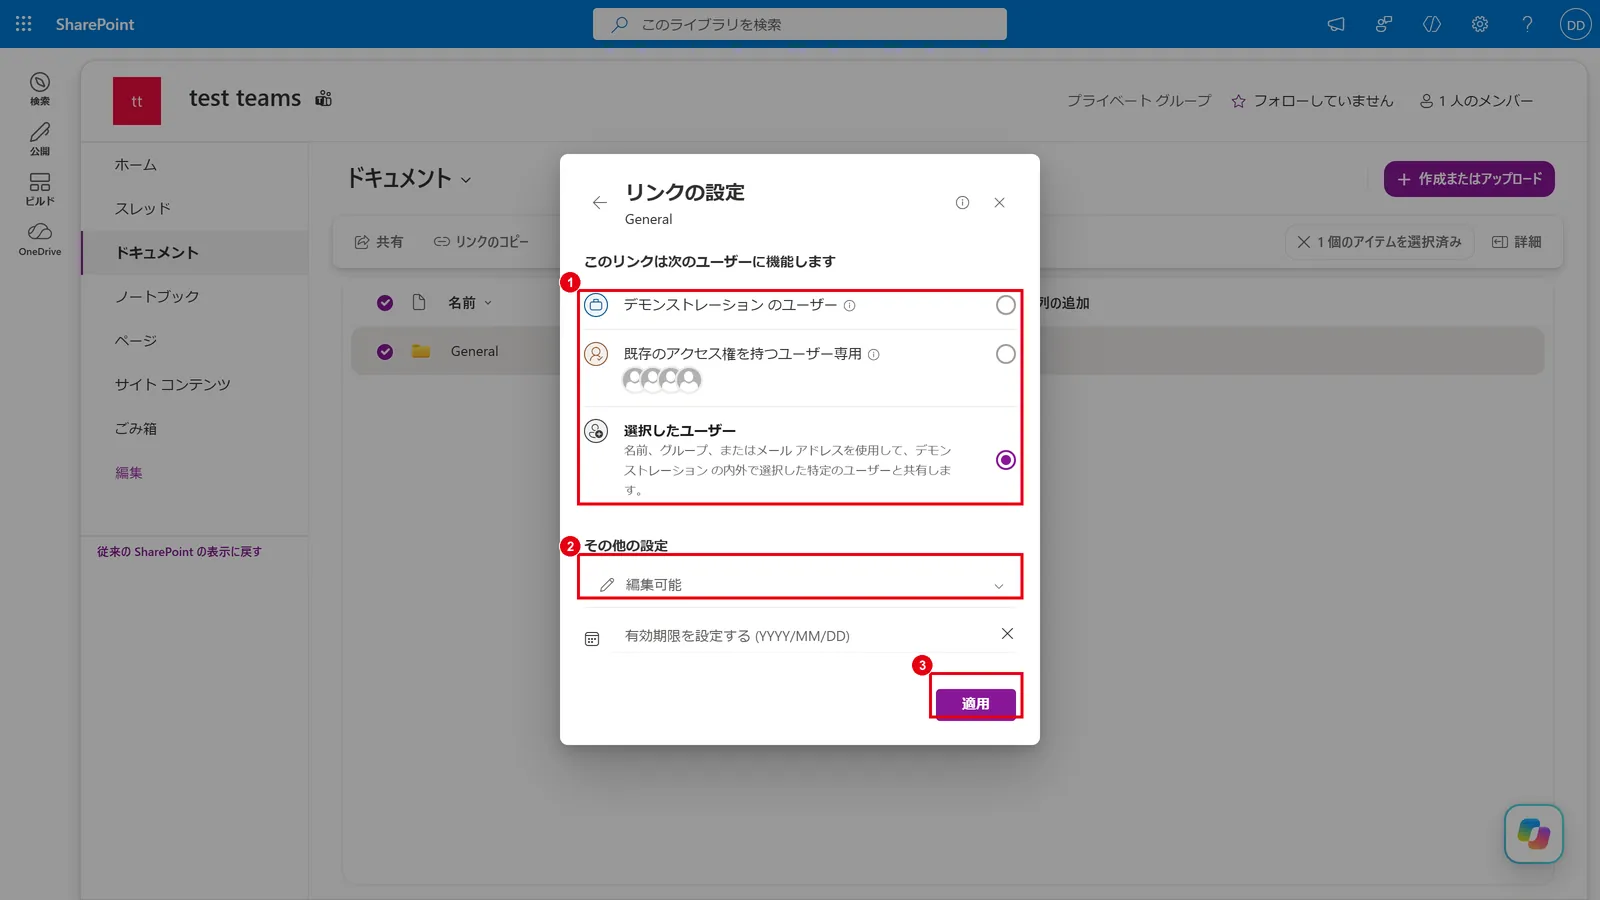The height and width of the screenshot is (900, 1600).
Task: Open OneDrive from left rail
Action: point(40,238)
